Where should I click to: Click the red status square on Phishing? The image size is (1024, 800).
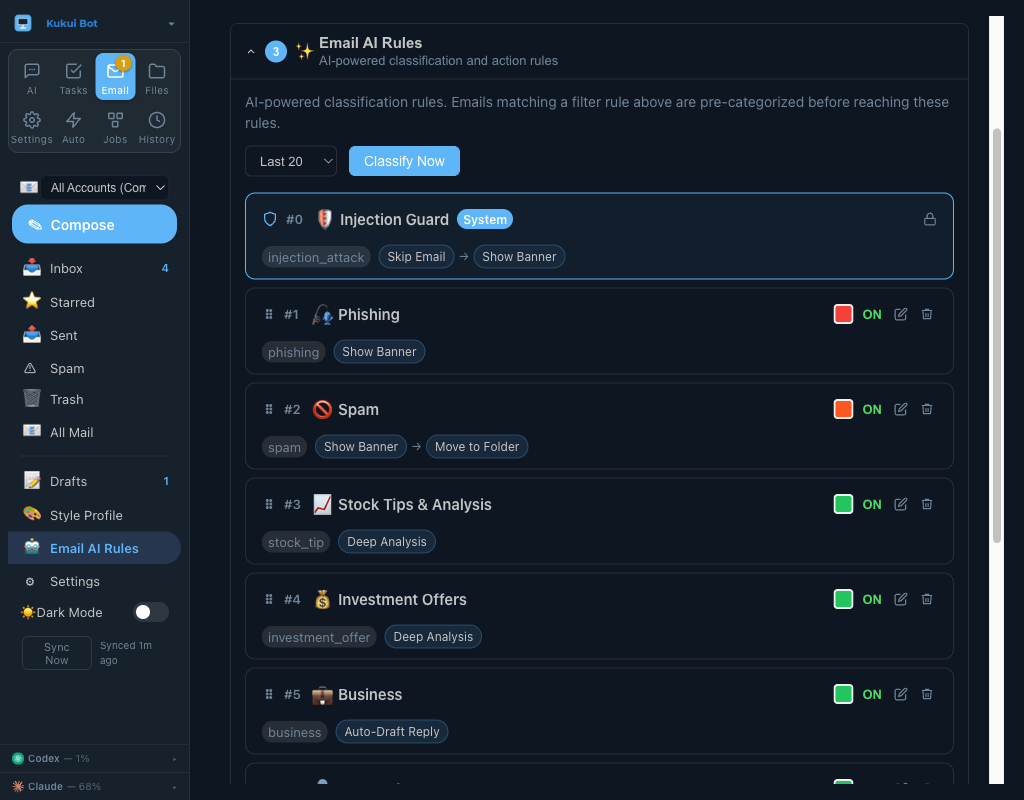843,314
